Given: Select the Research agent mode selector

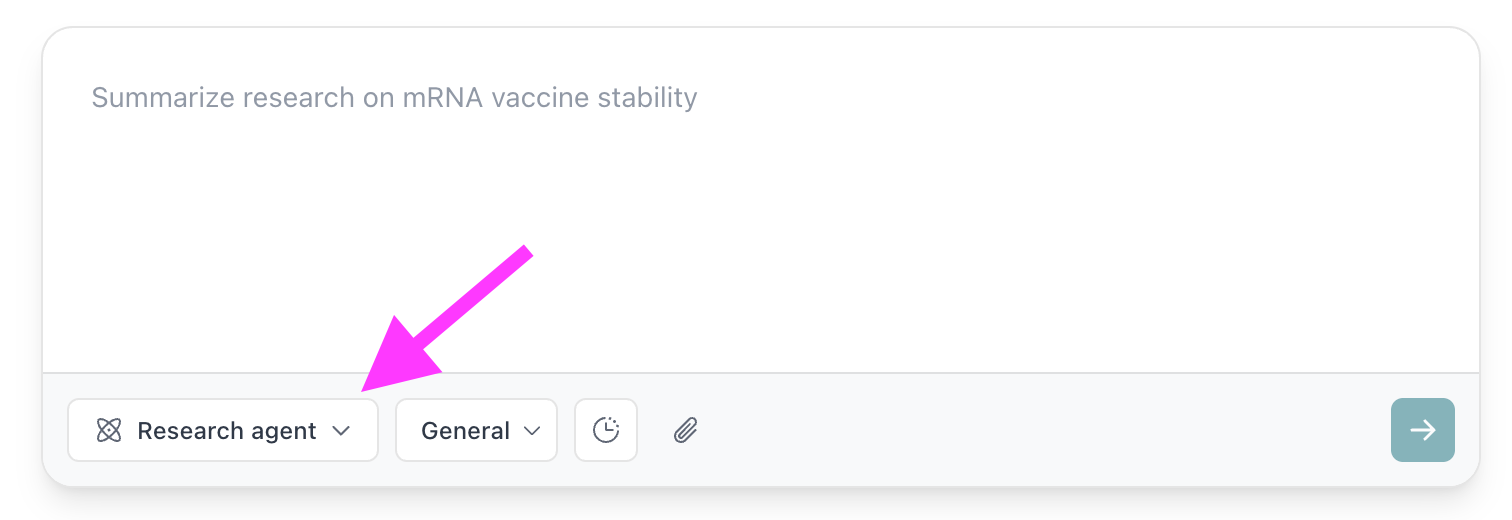Looking at the screenshot, I should [223, 431].
